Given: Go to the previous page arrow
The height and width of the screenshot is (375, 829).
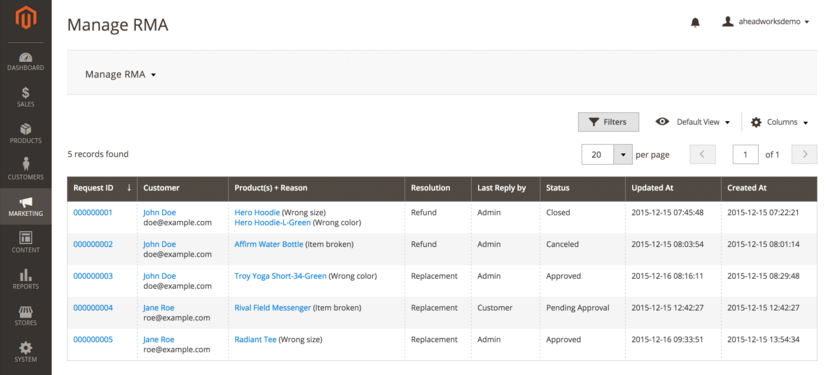Looking at the screenshot, I should [703, 154].
